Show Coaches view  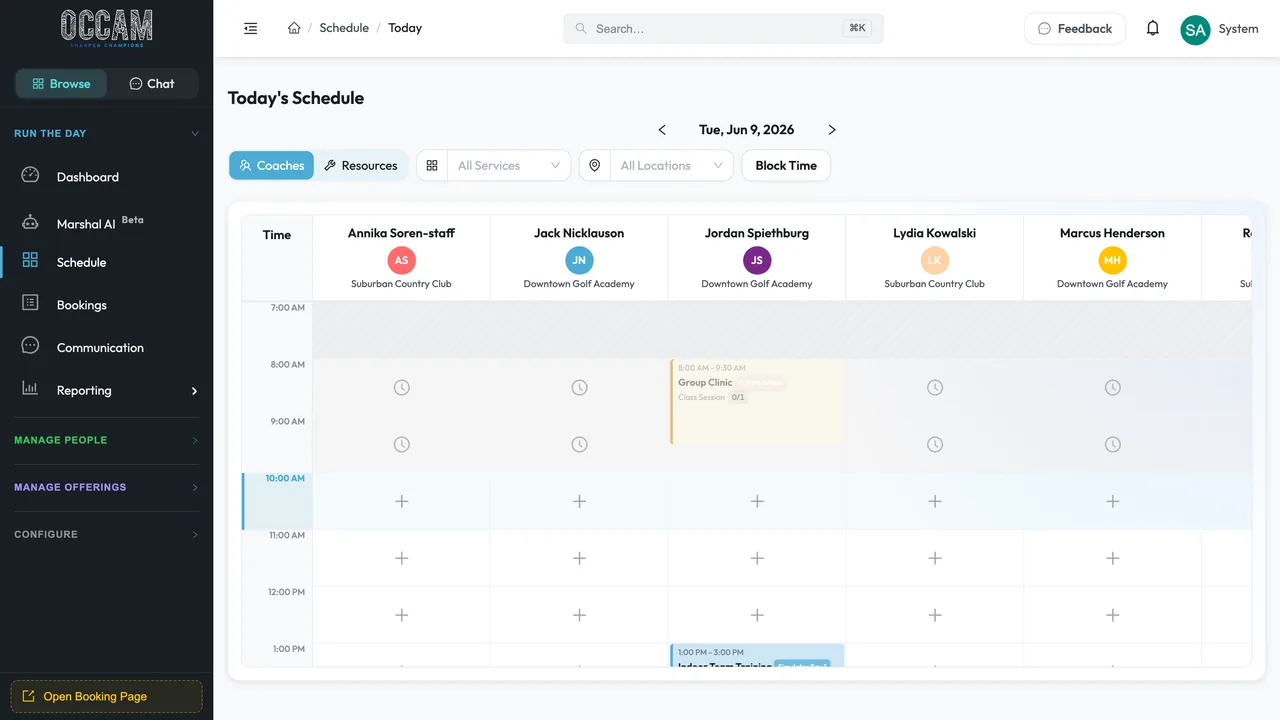(272, 165)
